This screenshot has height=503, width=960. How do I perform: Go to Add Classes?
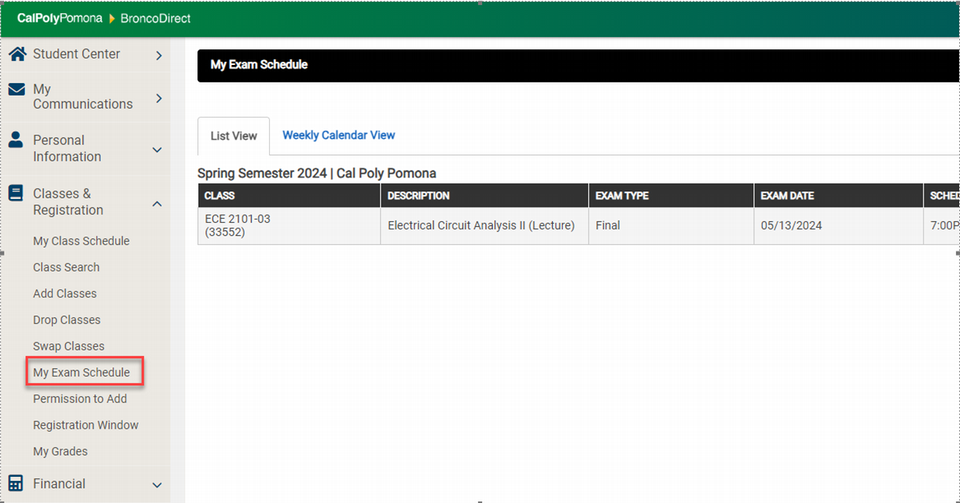coord(65,294)
